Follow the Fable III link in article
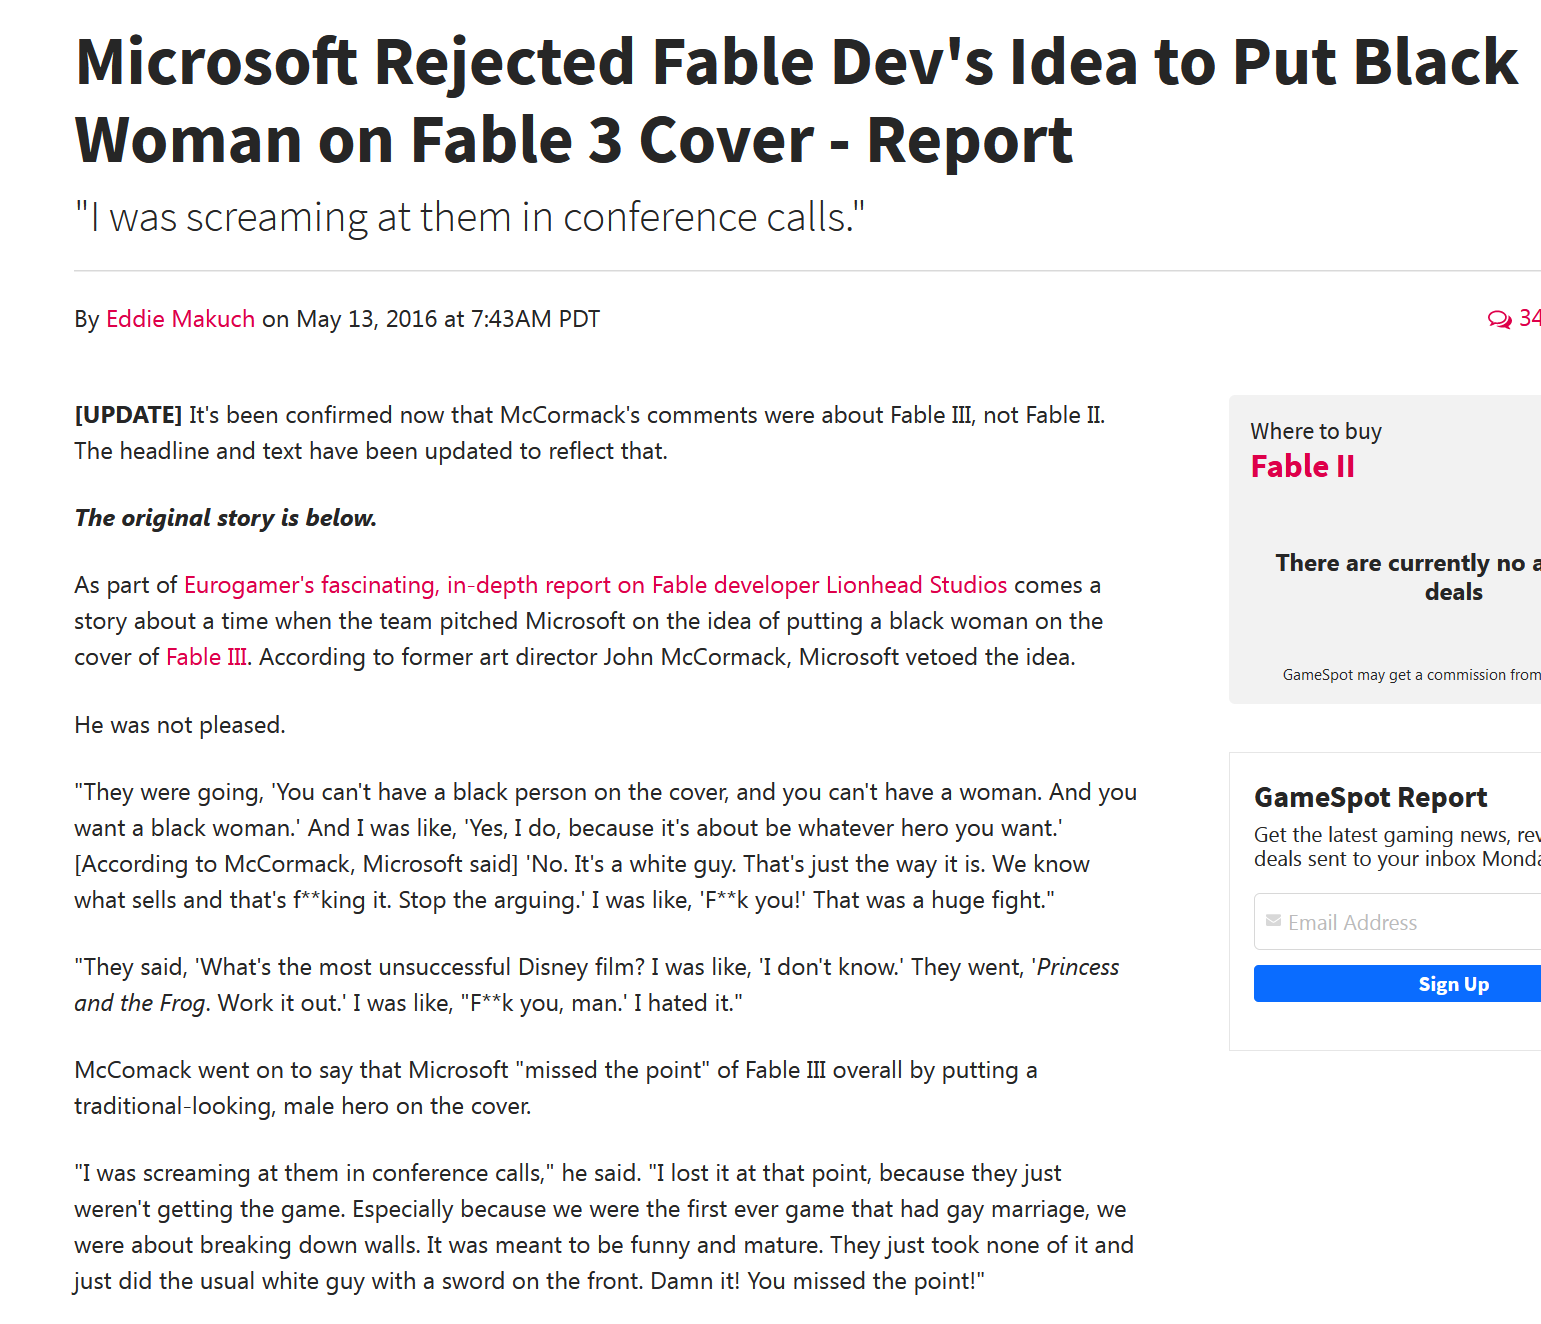 (x=207, y=657)
